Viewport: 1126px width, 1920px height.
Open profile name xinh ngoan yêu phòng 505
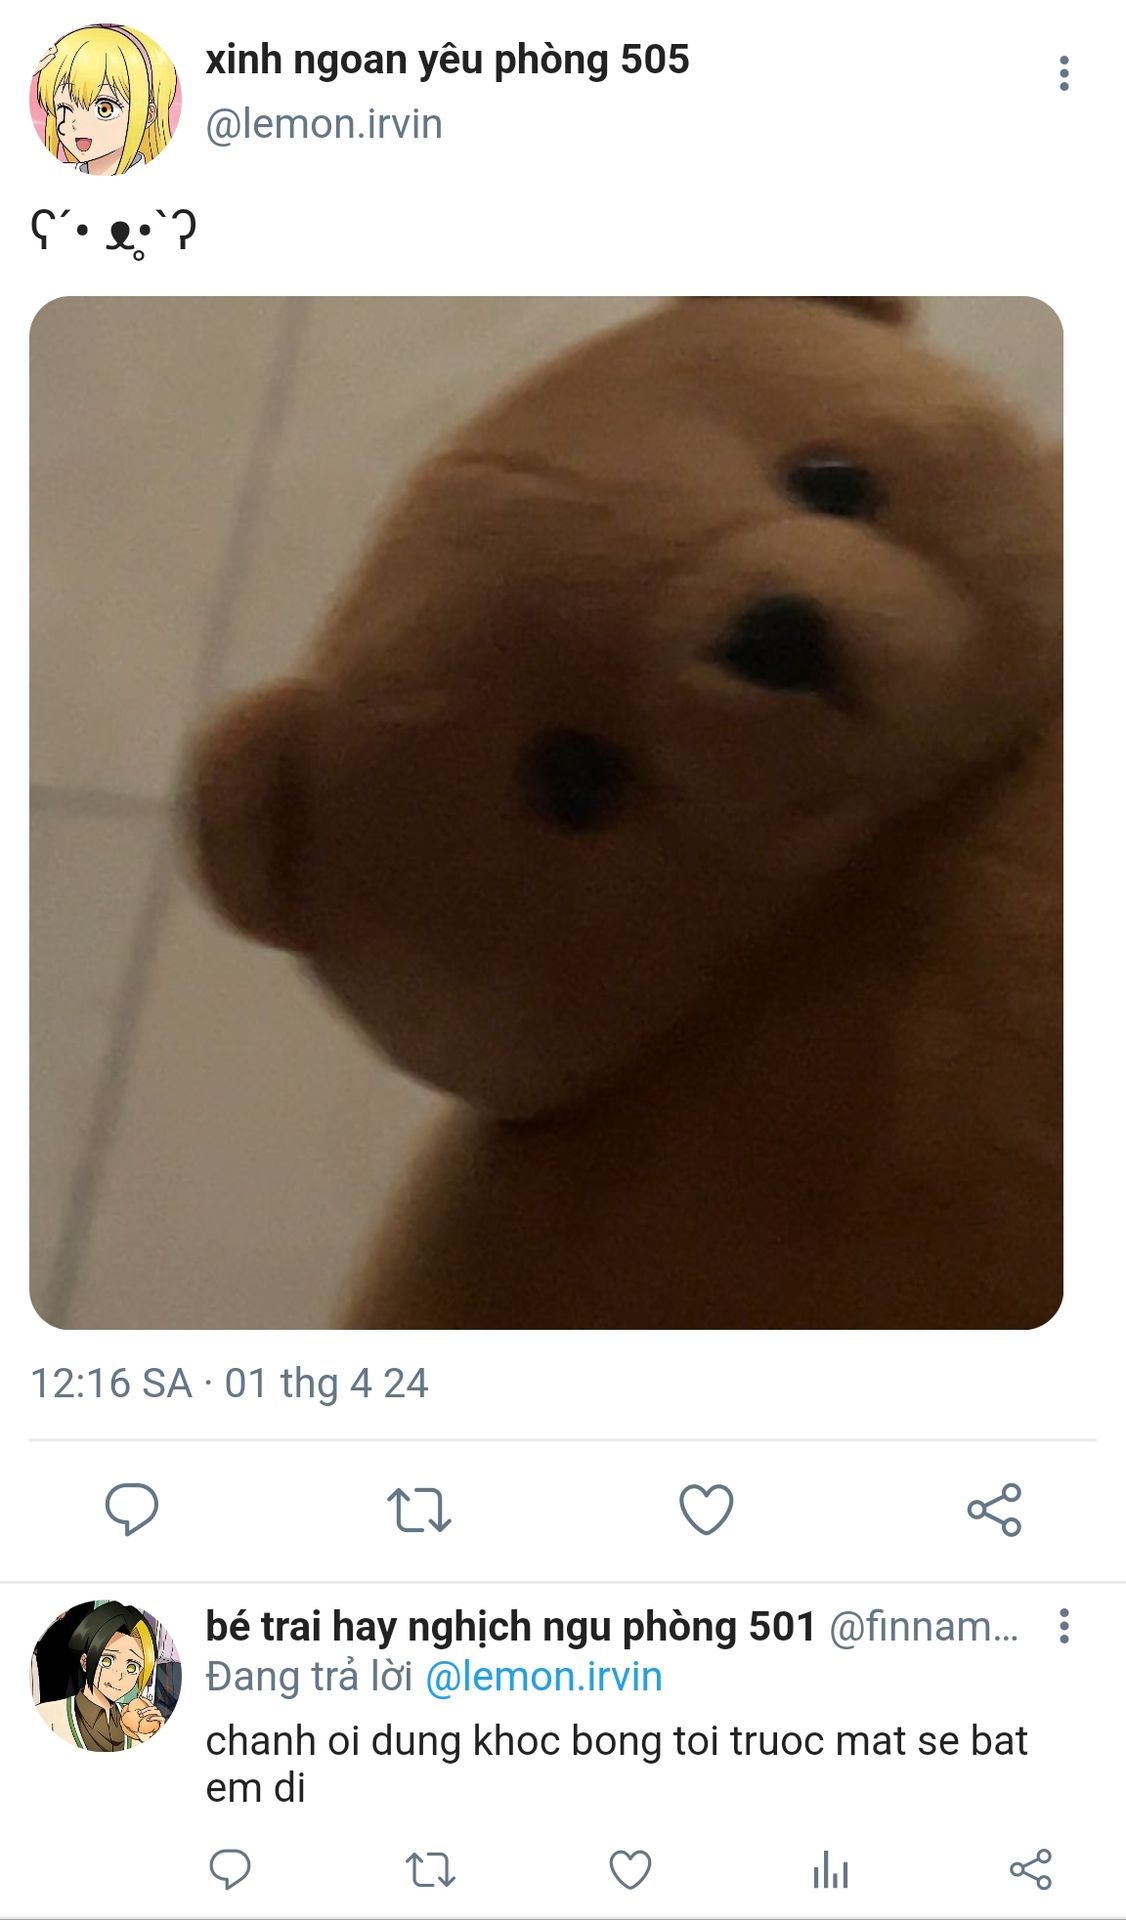[447, 60]
